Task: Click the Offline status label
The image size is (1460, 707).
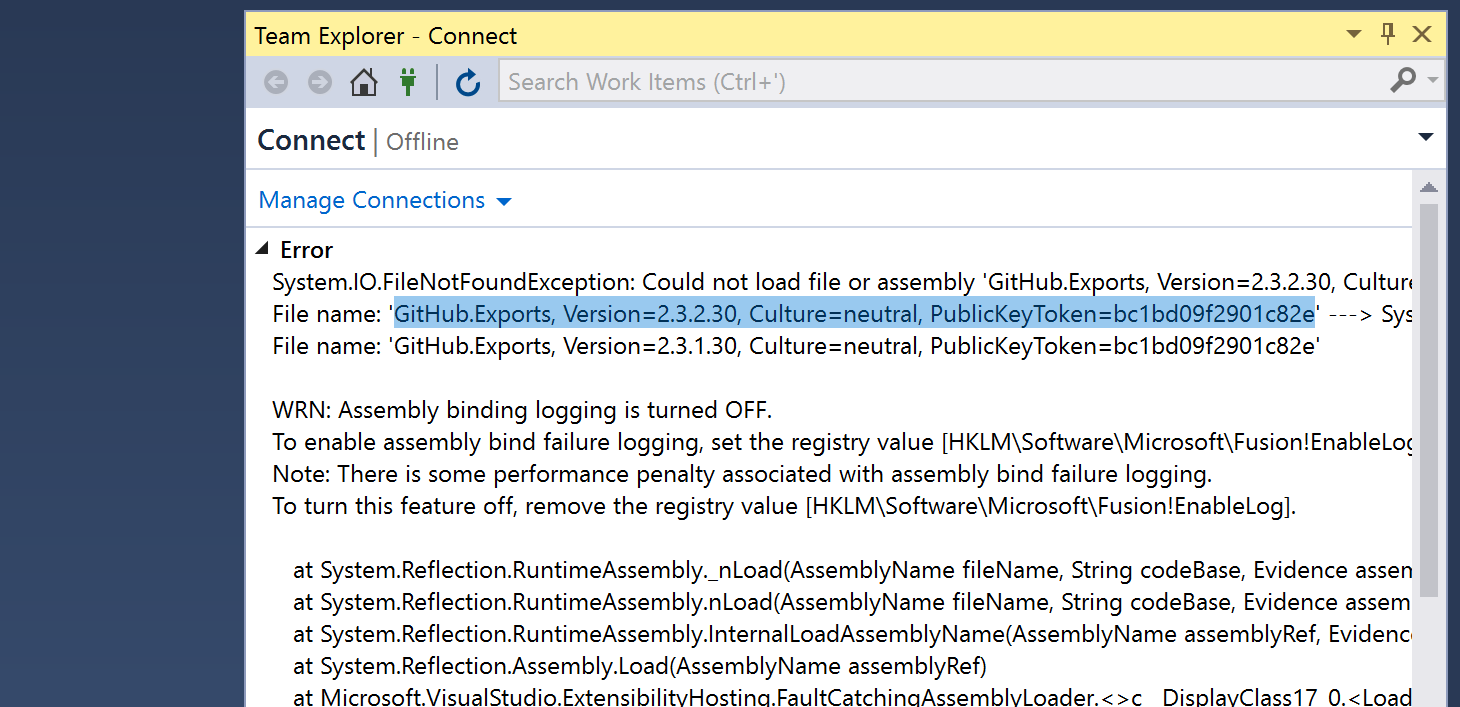Action: click(x=421, y=141)
